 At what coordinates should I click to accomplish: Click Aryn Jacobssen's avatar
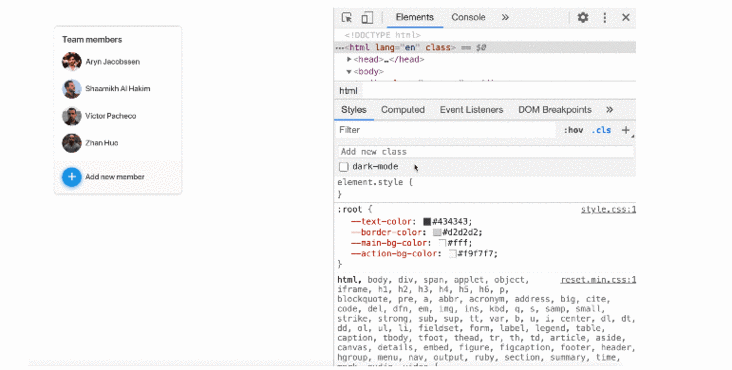(x=71, y=62)
